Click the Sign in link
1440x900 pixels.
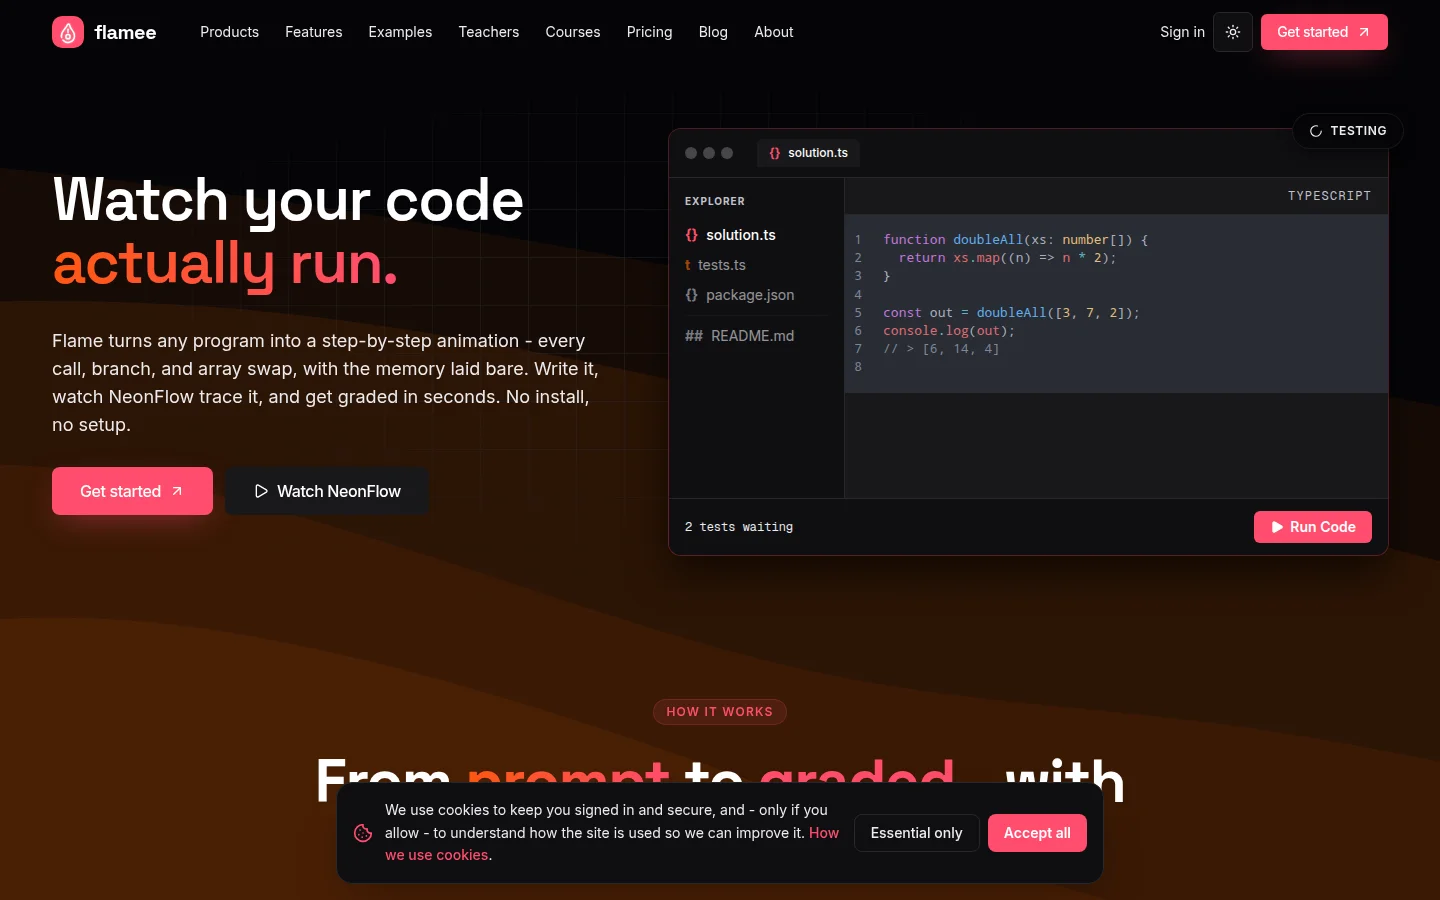(x=1182, y=32)
